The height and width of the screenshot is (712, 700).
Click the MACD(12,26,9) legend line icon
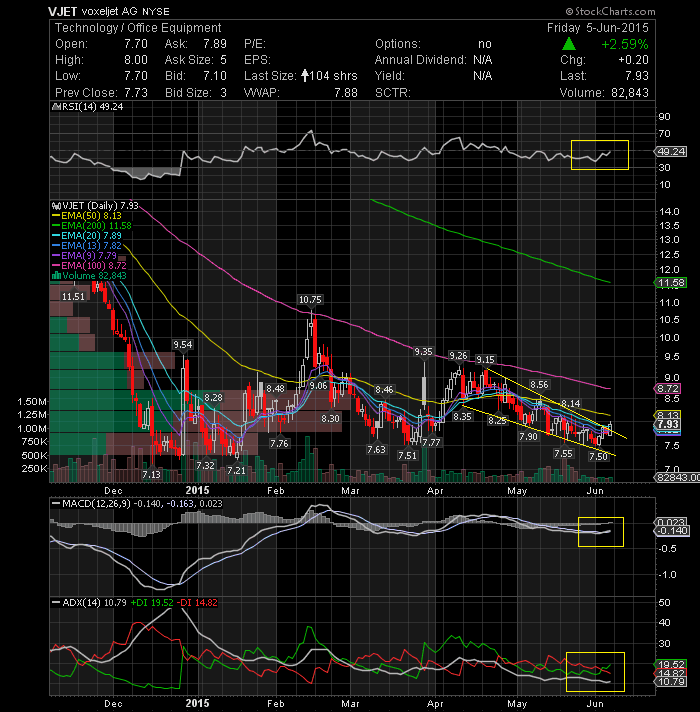(x=56, y=504)
